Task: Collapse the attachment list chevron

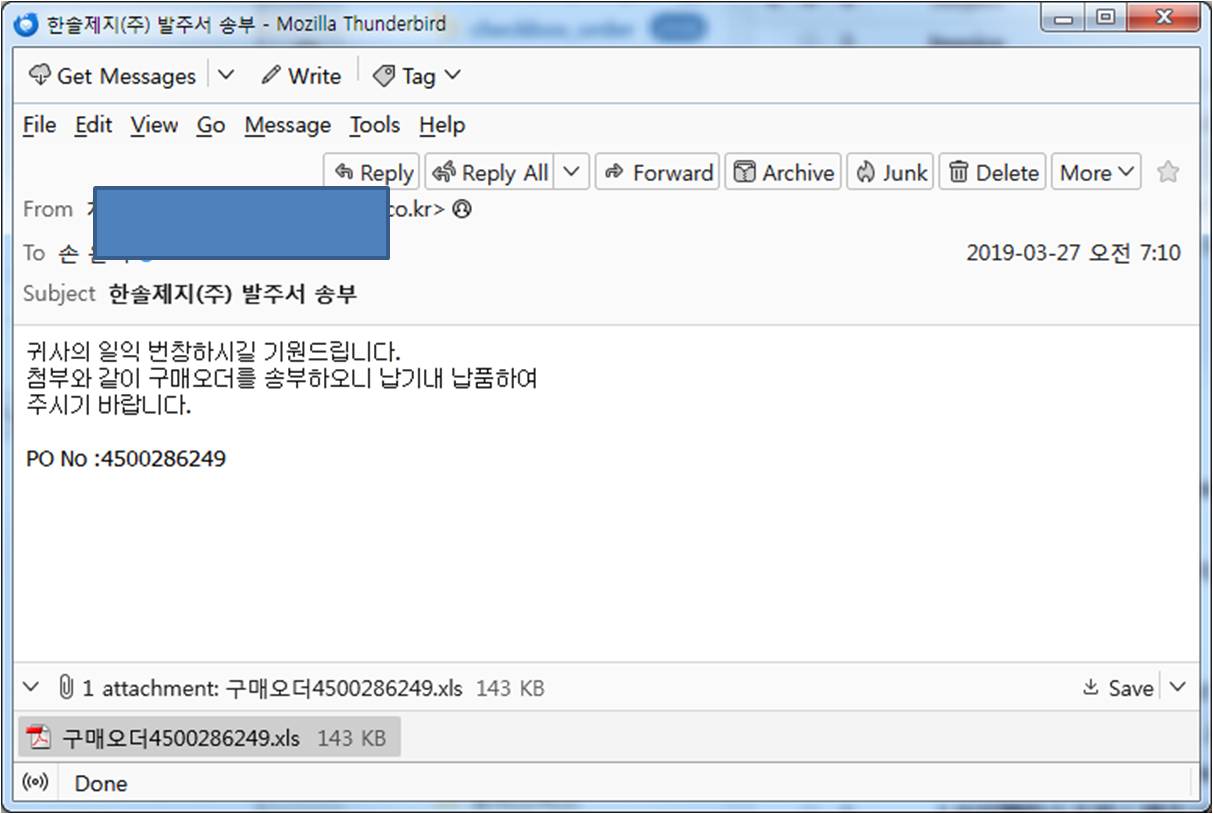Action: 31,687
